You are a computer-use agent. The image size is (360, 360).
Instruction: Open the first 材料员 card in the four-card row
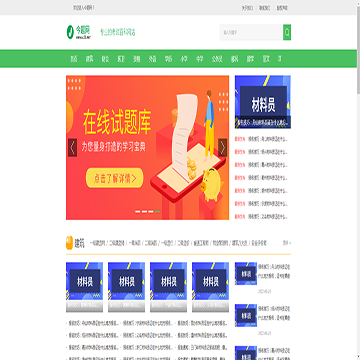pyautogui.click(x=84, y=287)
